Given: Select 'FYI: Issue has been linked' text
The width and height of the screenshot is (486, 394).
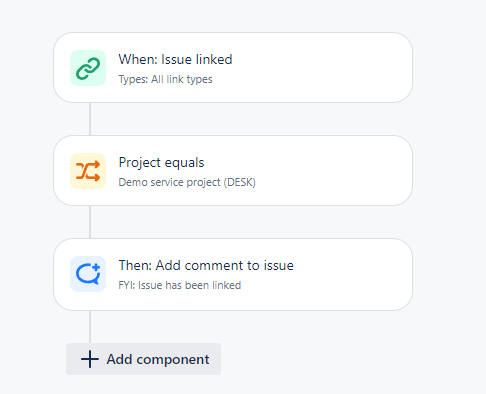Looking at the screenshot, I should [x=180, y=285].
